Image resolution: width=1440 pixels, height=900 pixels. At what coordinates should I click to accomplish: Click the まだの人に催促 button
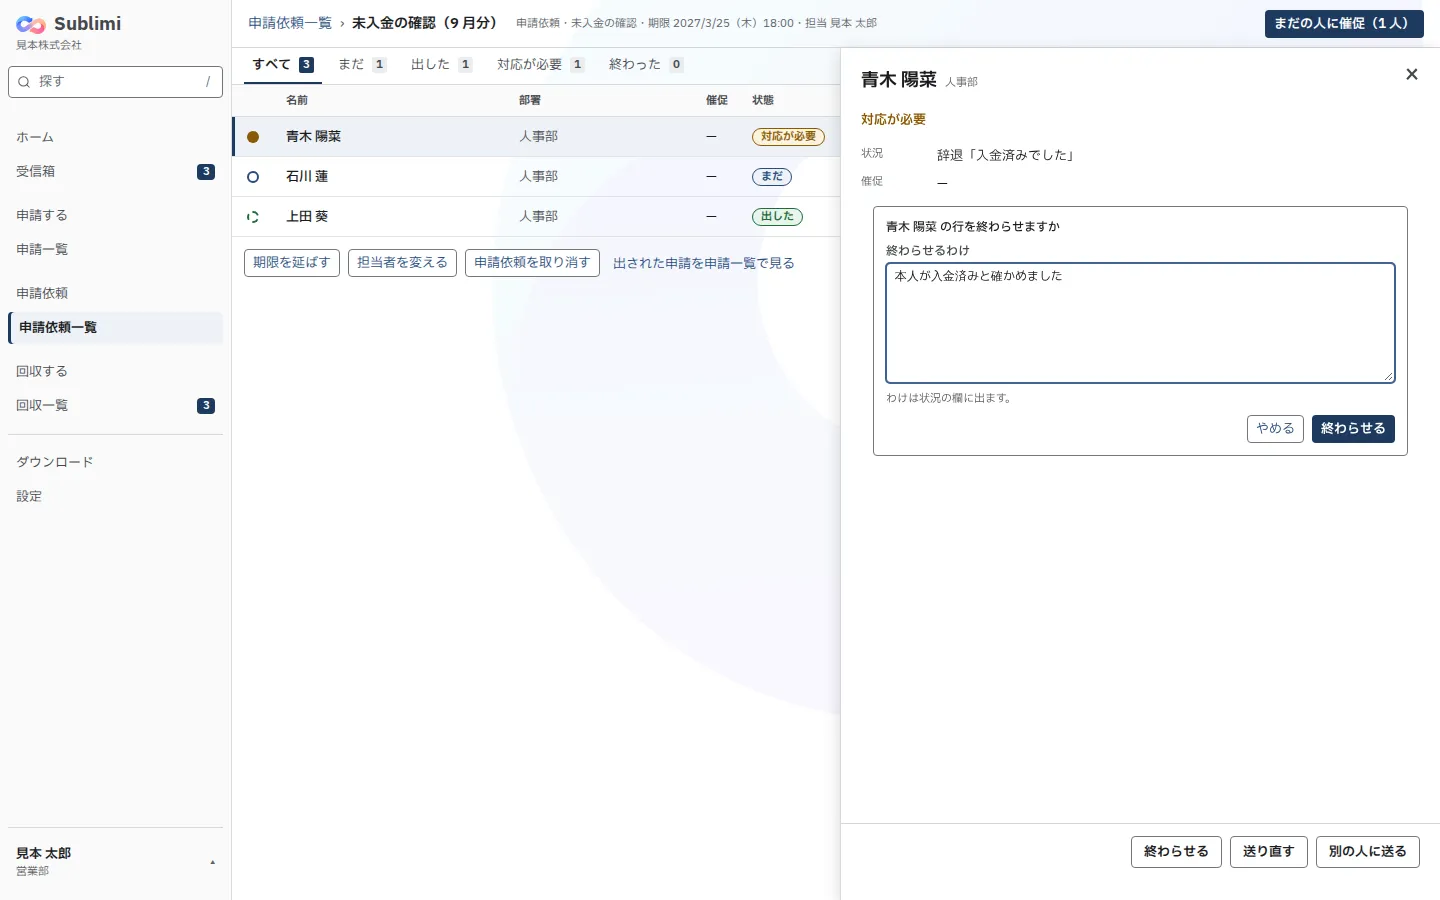1344,24
